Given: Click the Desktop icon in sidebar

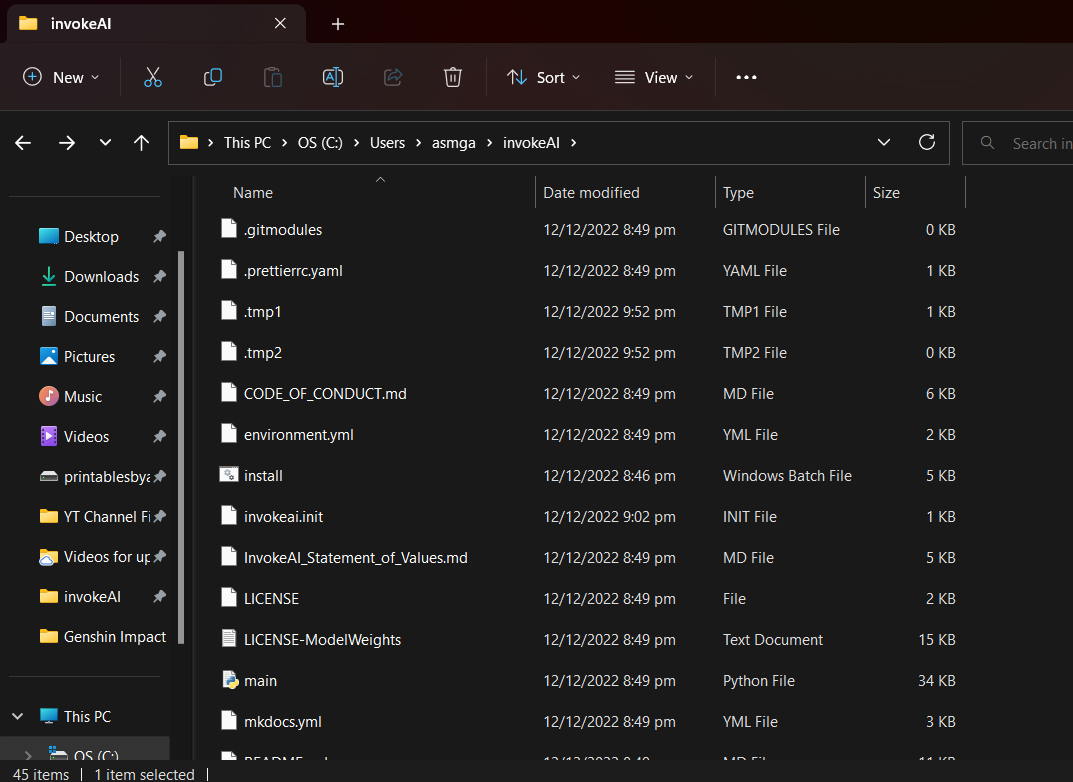Looking at the screenshot, I should click(x=49, y=236).
